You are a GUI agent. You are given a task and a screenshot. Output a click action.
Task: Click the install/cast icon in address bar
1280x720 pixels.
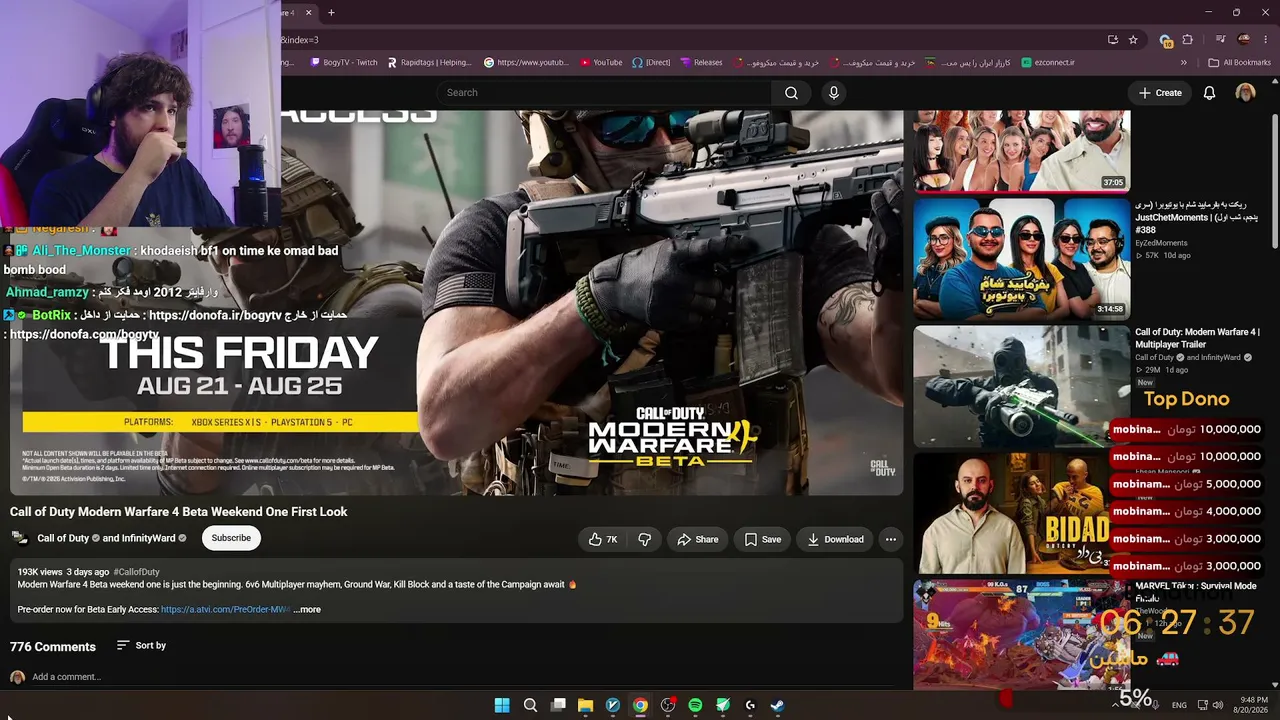tap(1113, 40)
